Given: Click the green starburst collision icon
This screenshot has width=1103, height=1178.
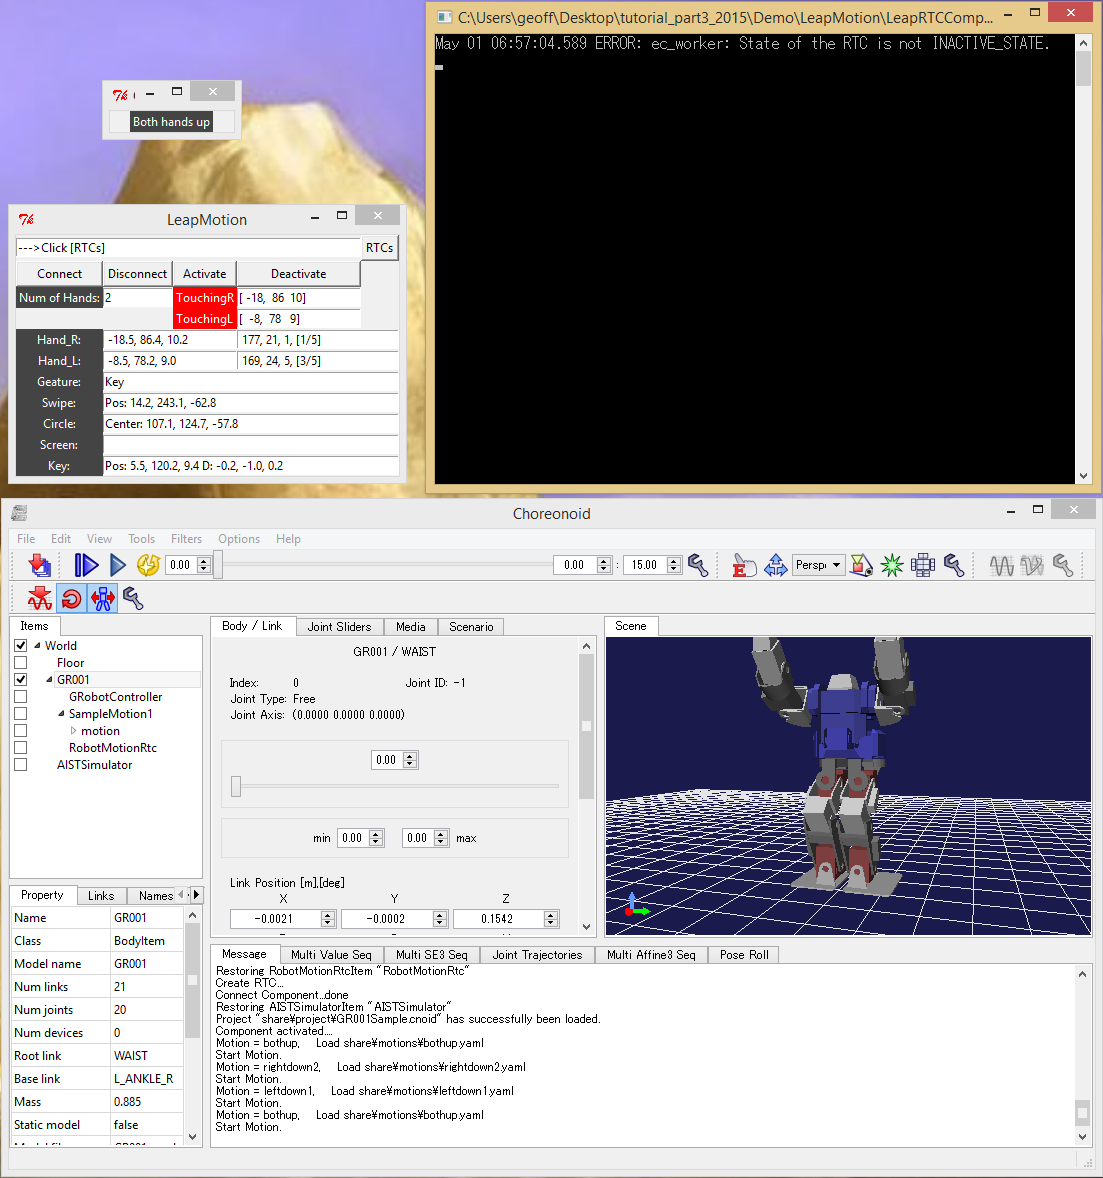Looking at the screenshot, I should [x=892, y=565].
